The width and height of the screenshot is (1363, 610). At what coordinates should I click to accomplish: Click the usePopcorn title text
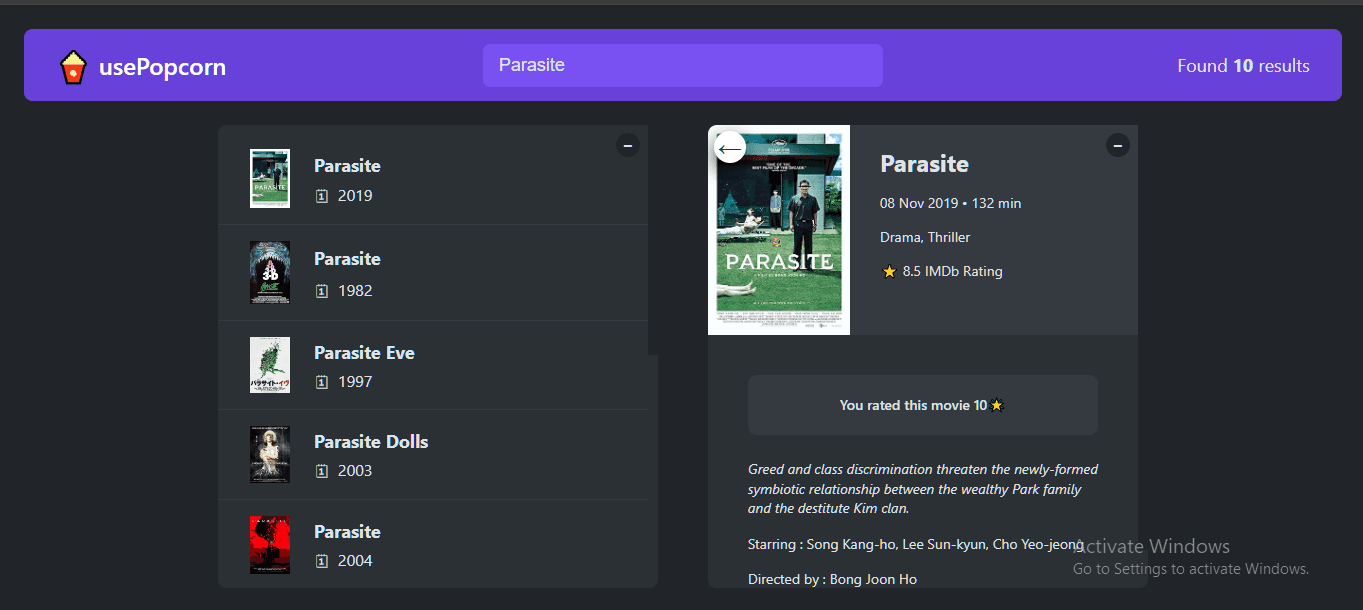pyautogui.click(x=162, y=67)
